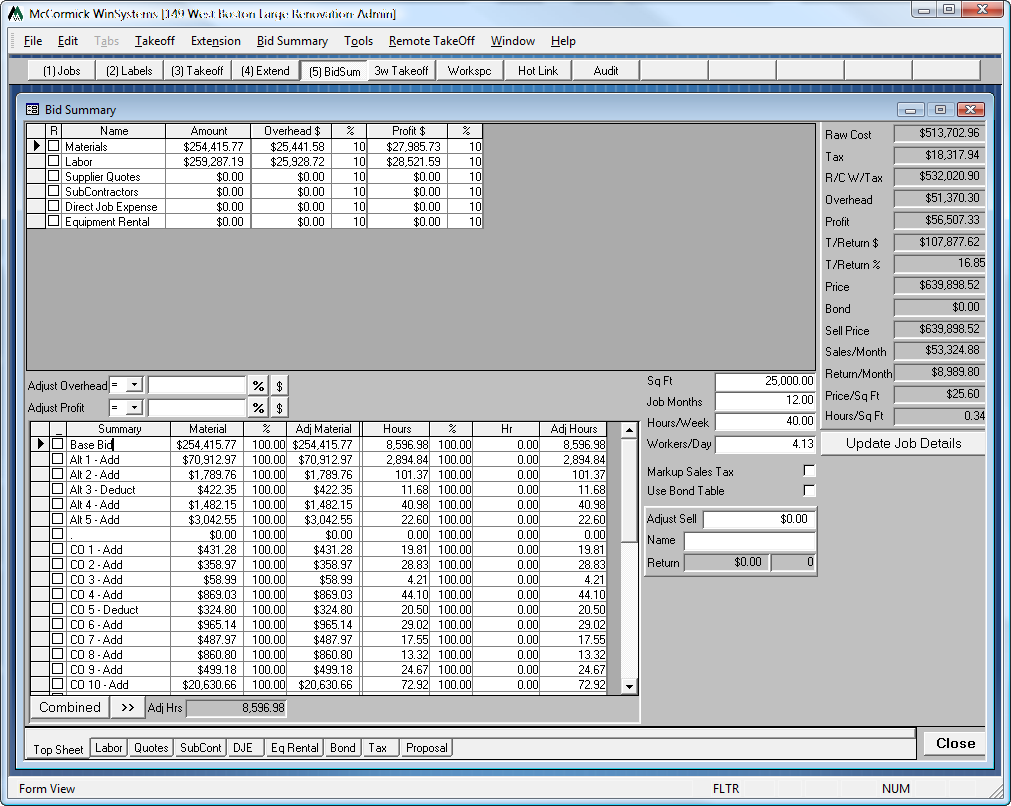1011x806 pixels.
Task: Click the Combined button
Action: pyautogui.click(x=69, y=707)
